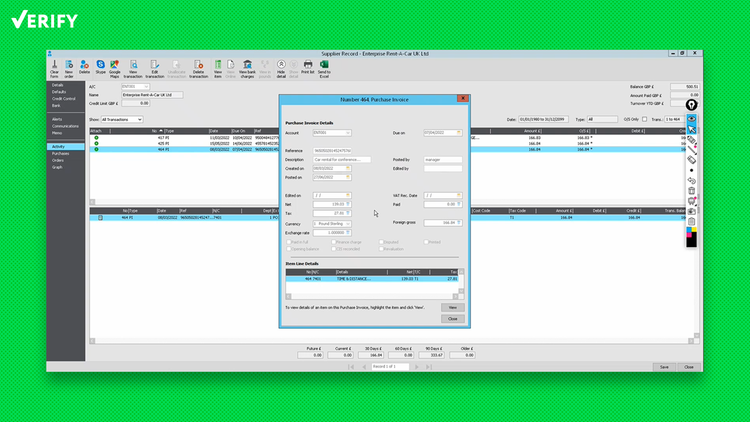Toggle the Paid in full checkbox
Screen dimensions: 750x422
(x=288, y=242)
